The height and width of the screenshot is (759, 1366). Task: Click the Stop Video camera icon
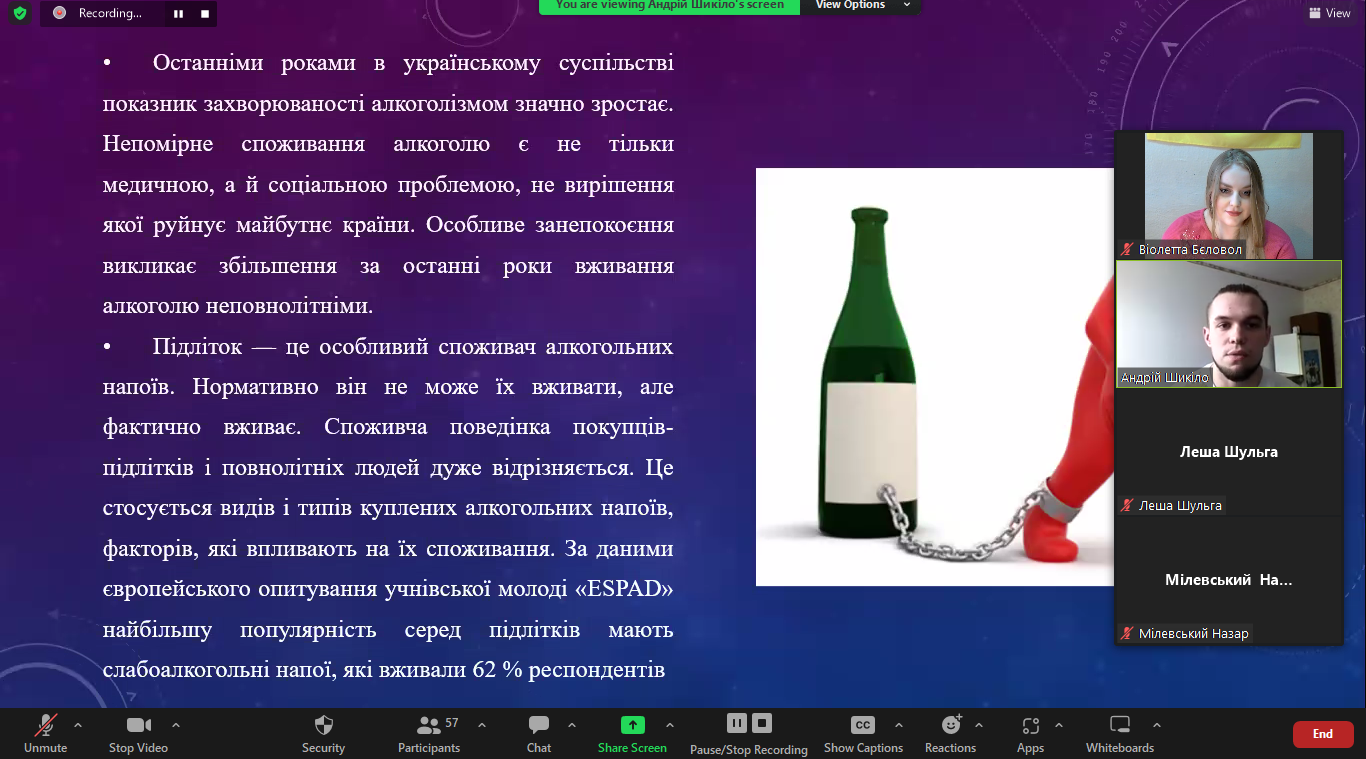138,725
